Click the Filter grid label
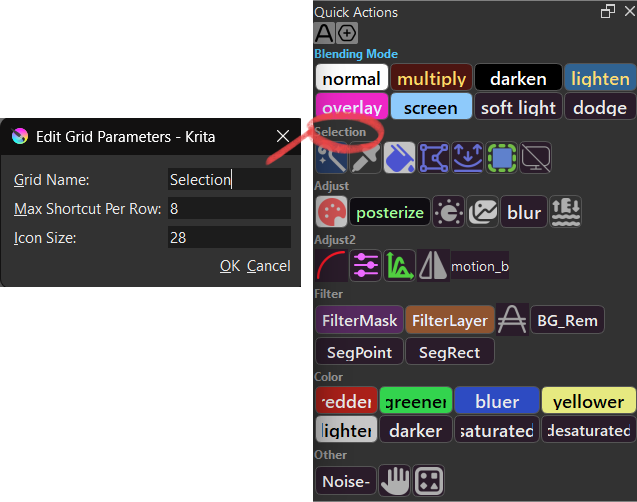This screenshot has height=502, width=637. pyautogui.click(x=328, y=294)
